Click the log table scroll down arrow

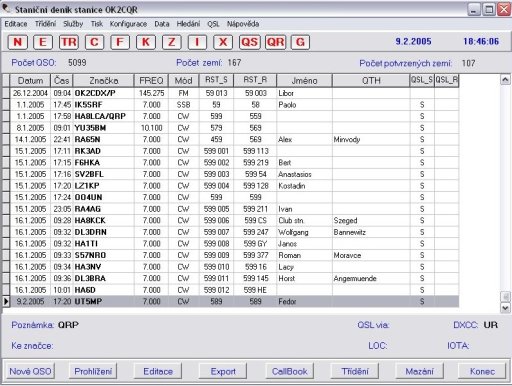(x=505, y=308)
